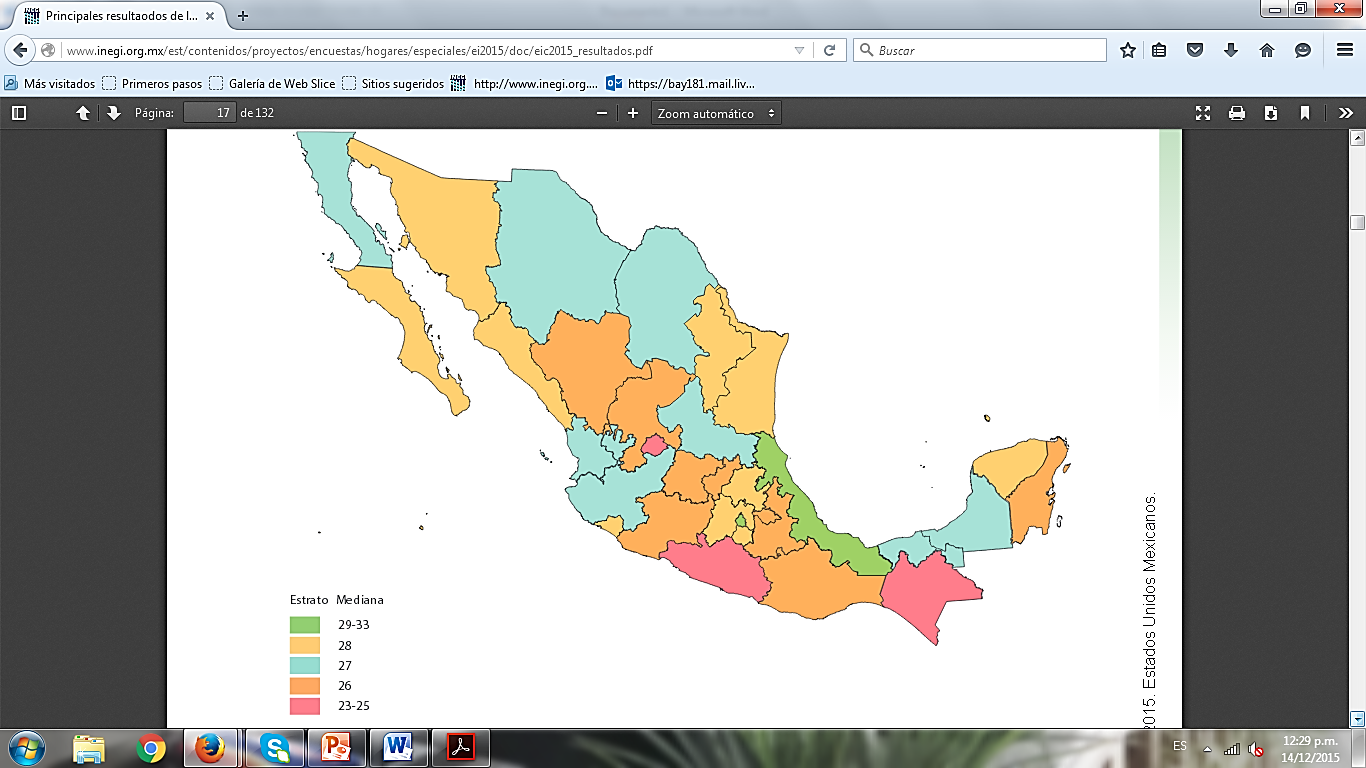Open the Galería de Web Slice bookmark
This screenshot has width=1366, height=768.
pos(272,84)
